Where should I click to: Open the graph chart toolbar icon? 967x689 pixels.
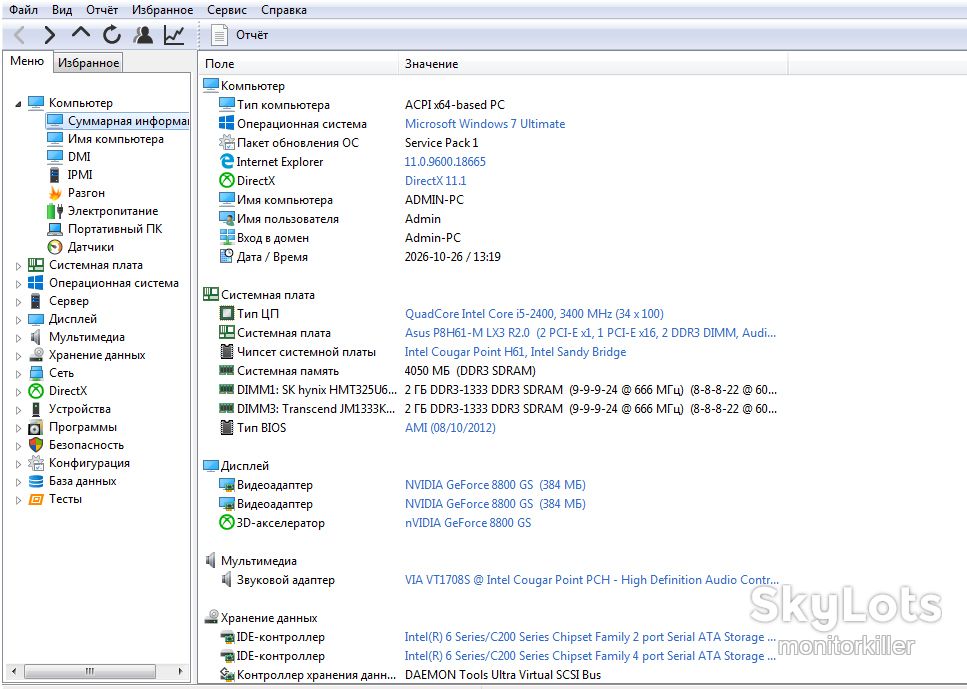[x=174, y=35]
